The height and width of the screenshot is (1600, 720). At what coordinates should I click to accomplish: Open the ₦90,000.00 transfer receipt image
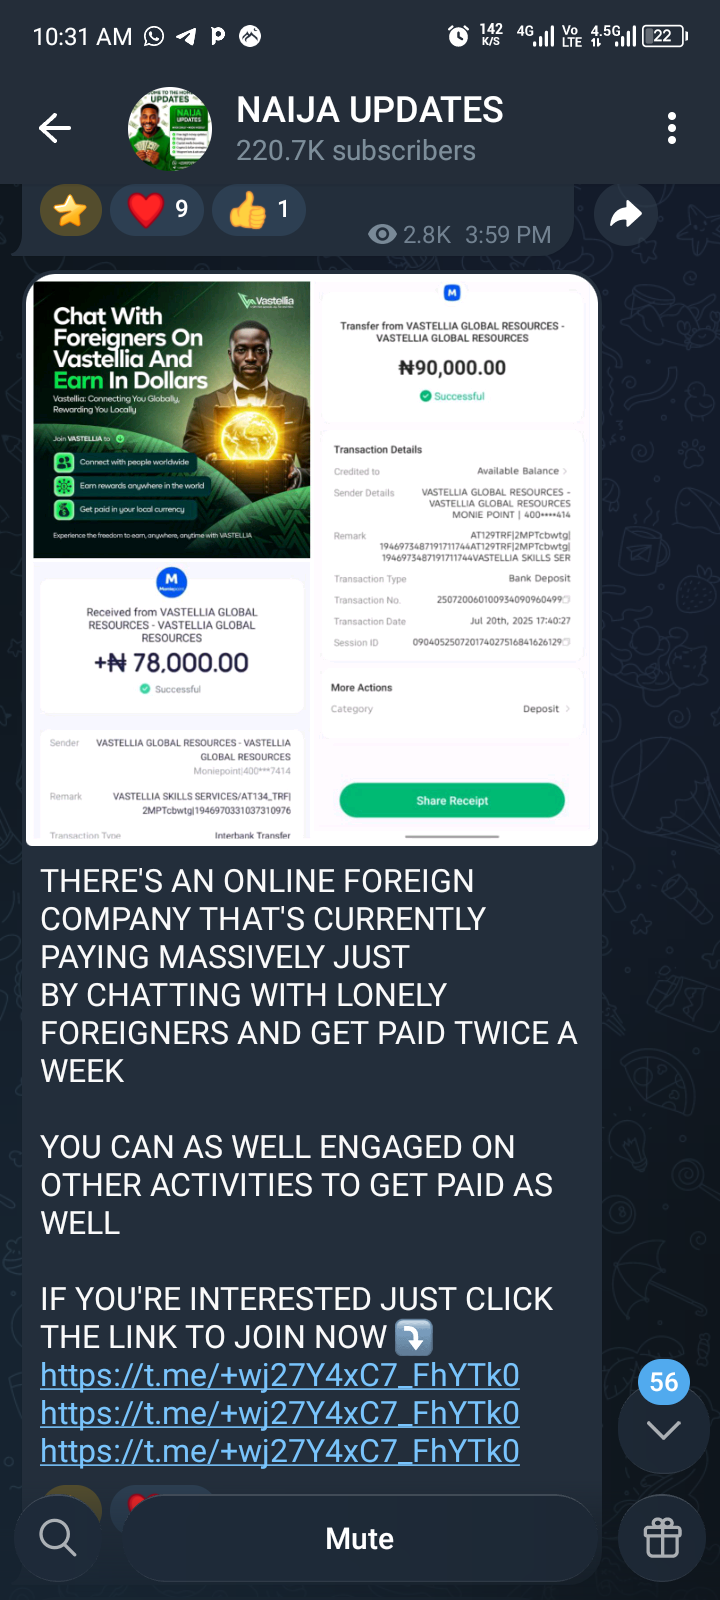pyautogui.click(x=452, y=560)
